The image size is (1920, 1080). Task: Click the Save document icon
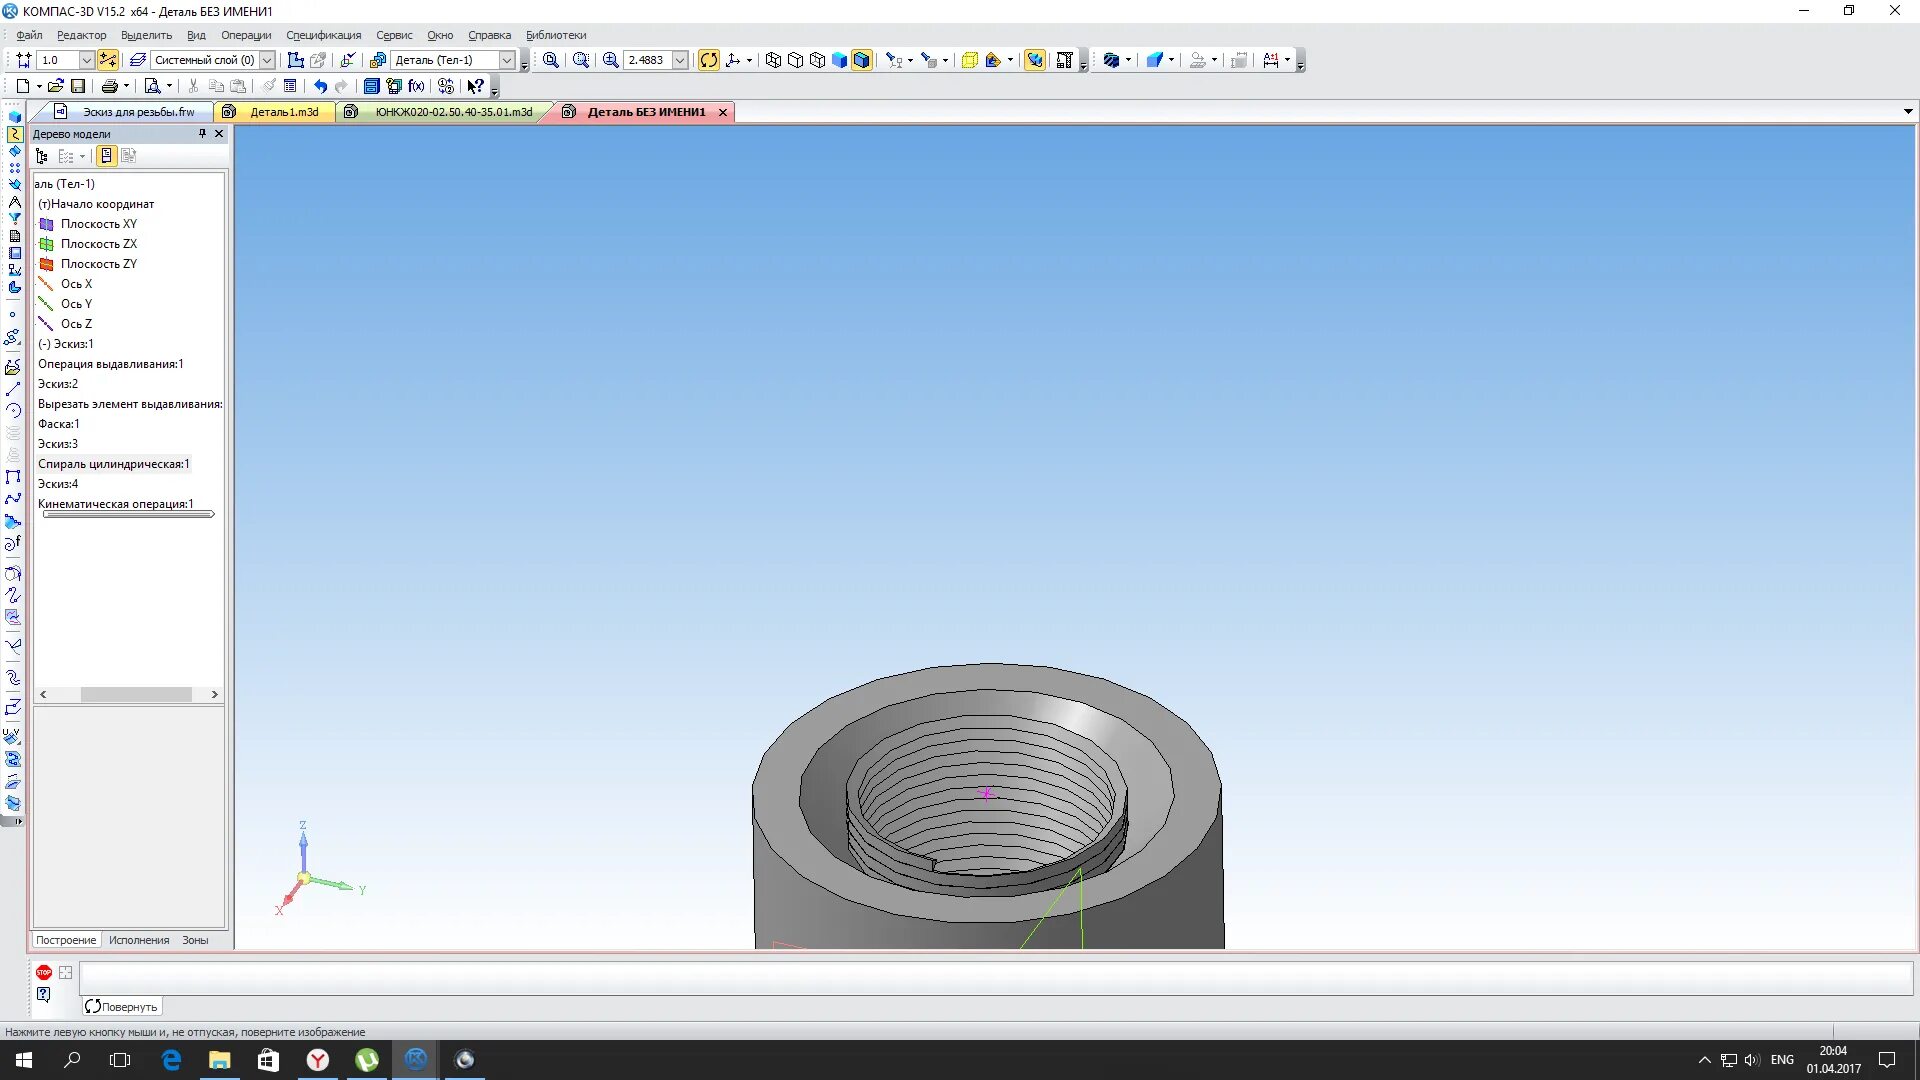(78, 86)
